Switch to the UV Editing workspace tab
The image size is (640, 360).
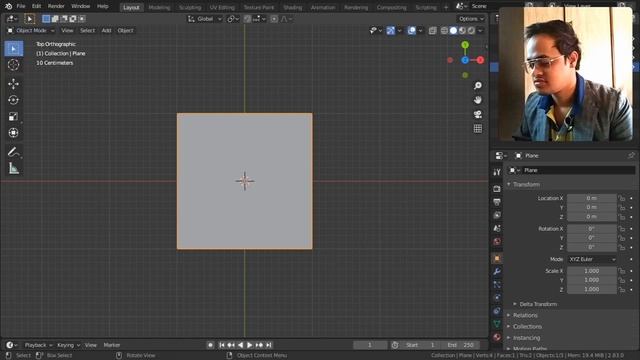[222, 7]
